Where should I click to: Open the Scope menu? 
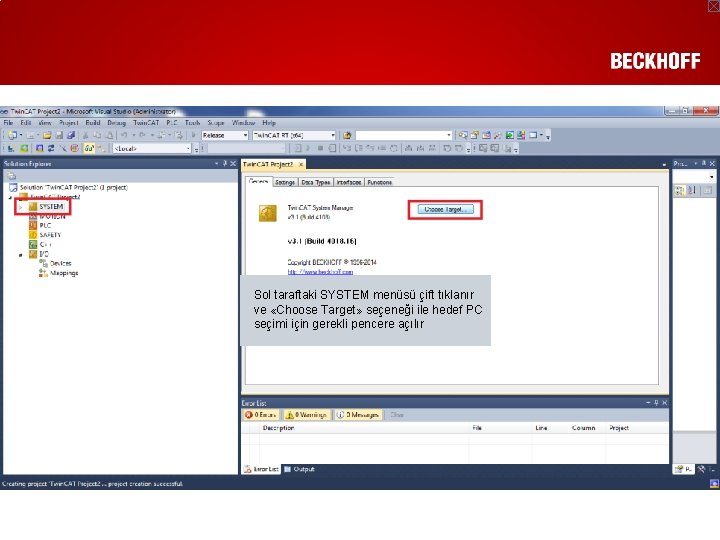[x=216, y=123]
